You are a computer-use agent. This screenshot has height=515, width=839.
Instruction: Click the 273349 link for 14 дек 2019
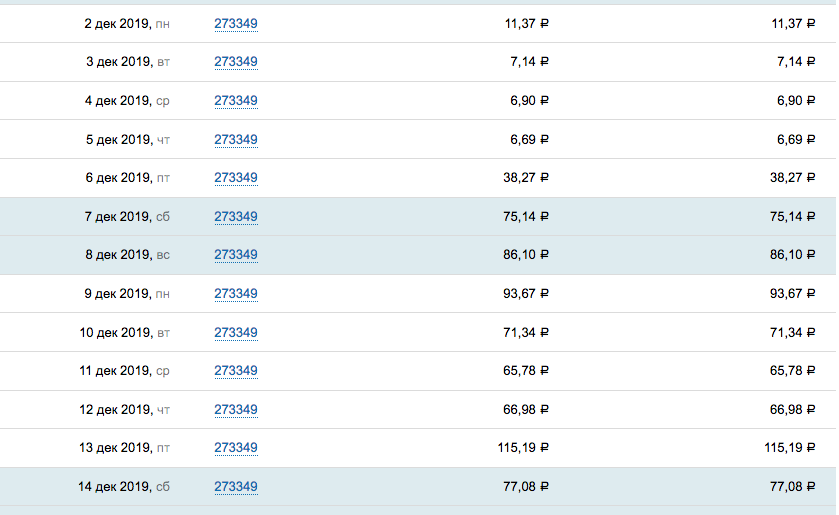pos(236,487)
